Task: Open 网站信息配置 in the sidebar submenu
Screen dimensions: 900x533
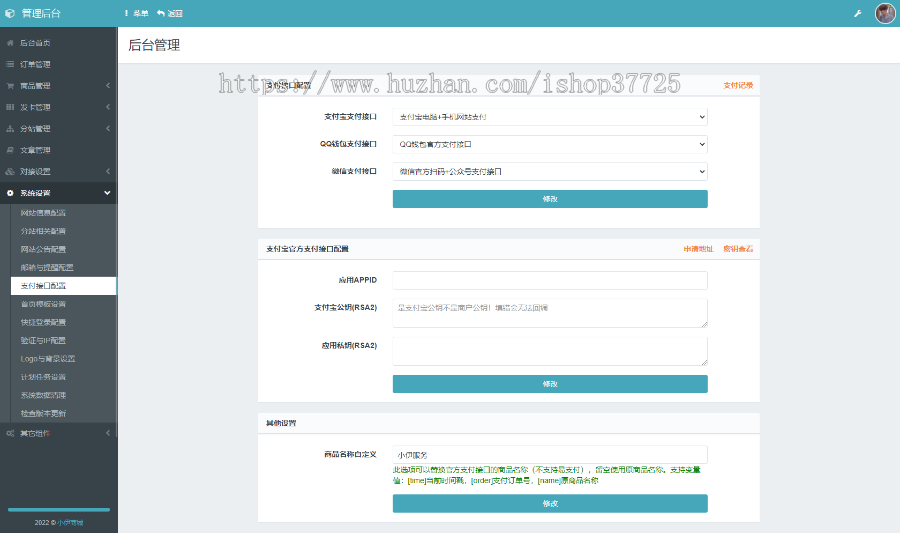Action: (44, 213)
